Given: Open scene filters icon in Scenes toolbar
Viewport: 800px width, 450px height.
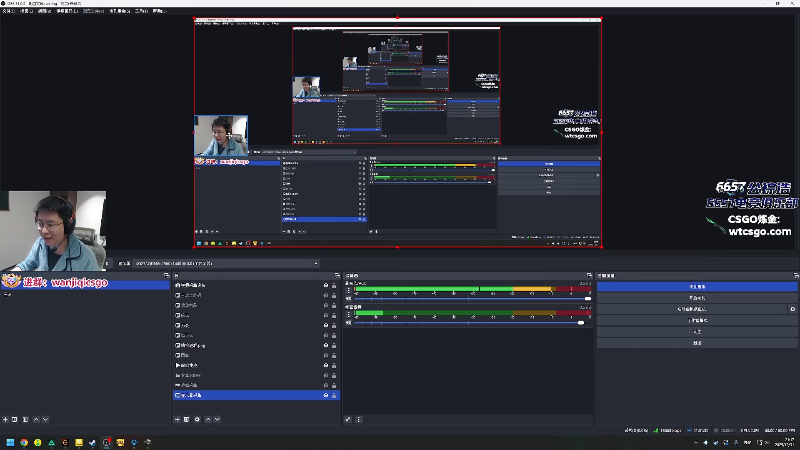Looking at the screenshot, I should 25,419.
